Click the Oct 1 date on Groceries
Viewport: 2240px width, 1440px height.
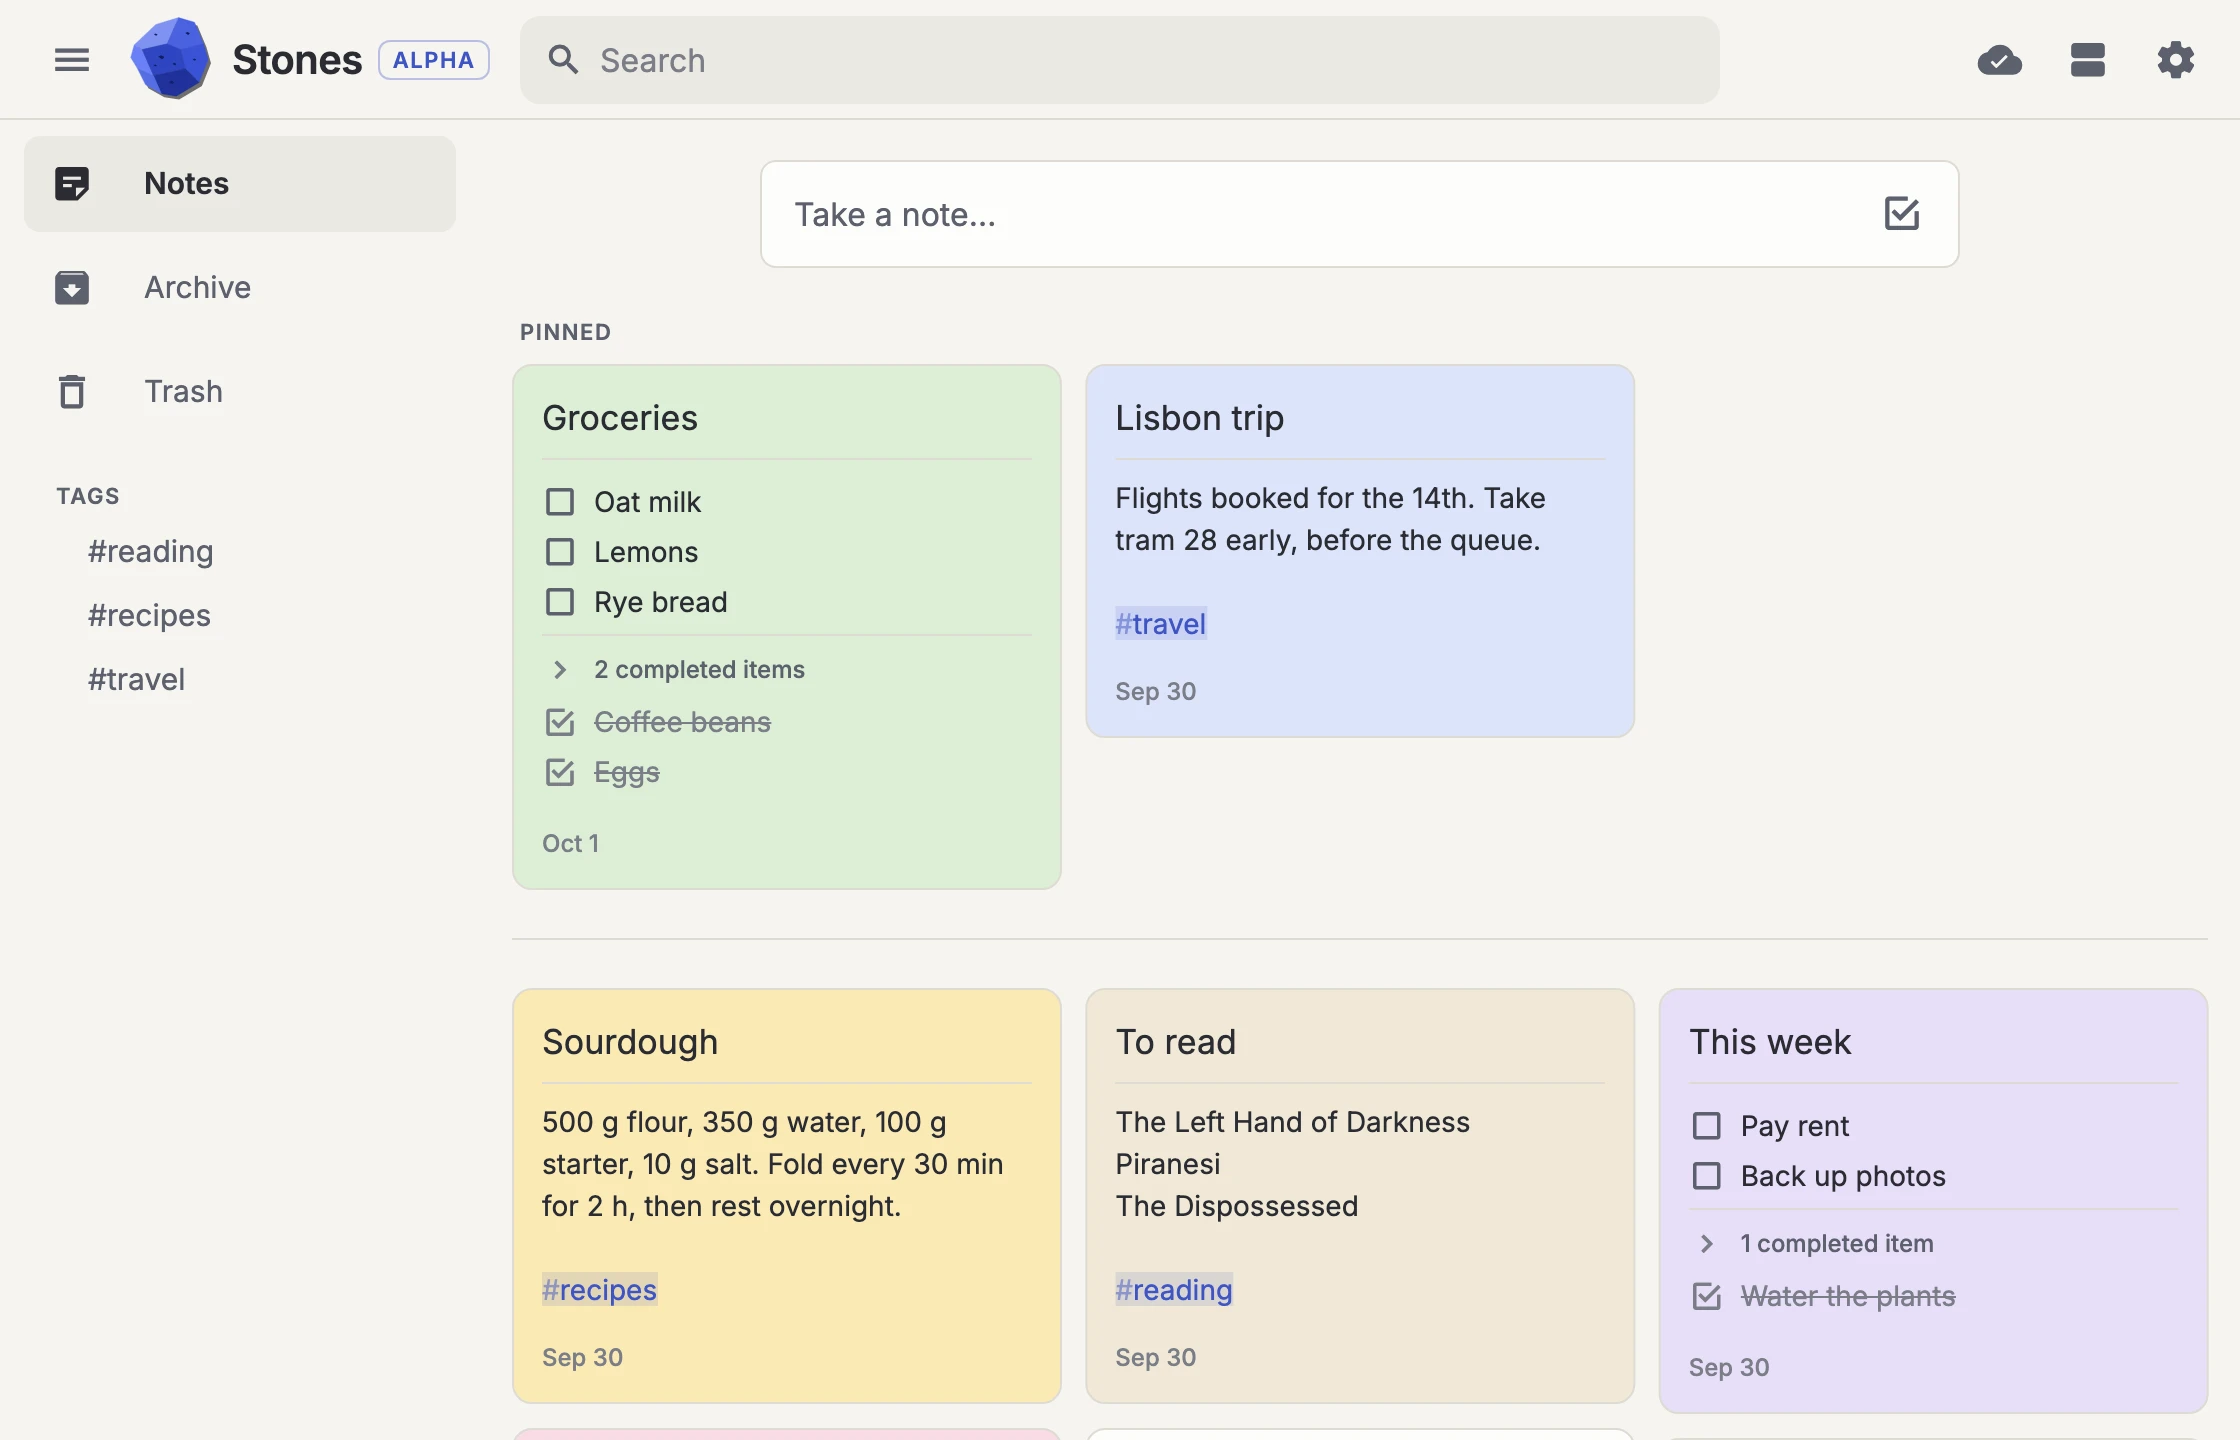(570, 844)
